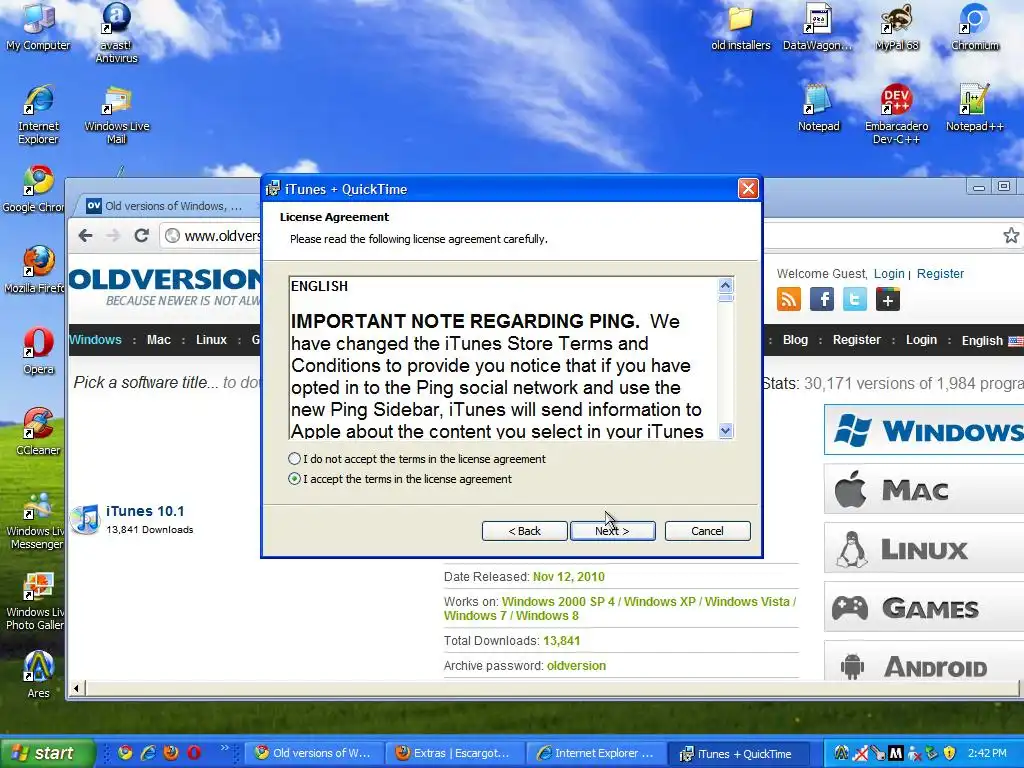
Task: Launch Firefox from the Quick Launch bar
Action: pyautogui.click(x=171, y=752)
